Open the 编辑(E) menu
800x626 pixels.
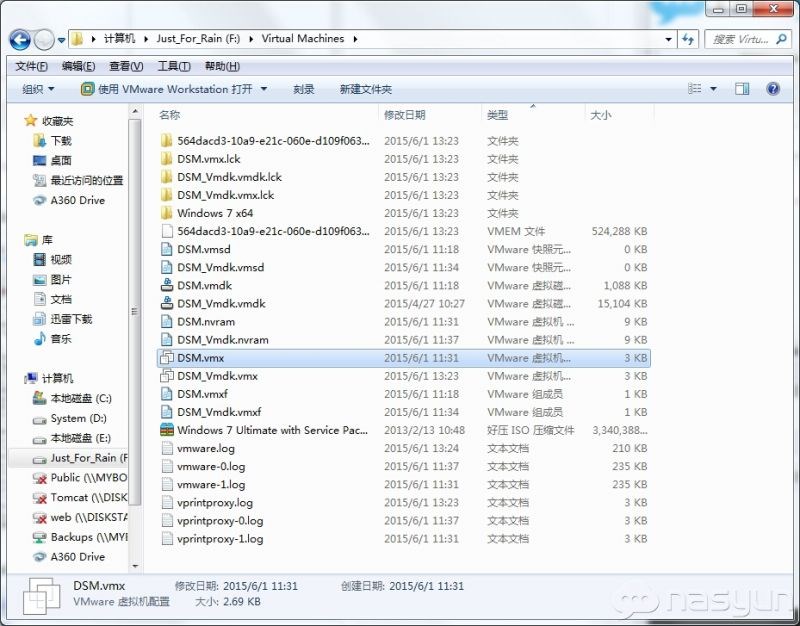click(79, 66)
